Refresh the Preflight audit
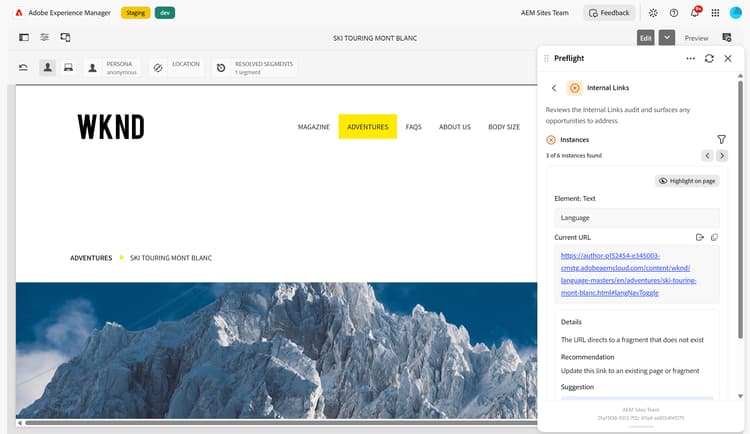The height and width of the screenshot is (434, 750). coord(709,58)
